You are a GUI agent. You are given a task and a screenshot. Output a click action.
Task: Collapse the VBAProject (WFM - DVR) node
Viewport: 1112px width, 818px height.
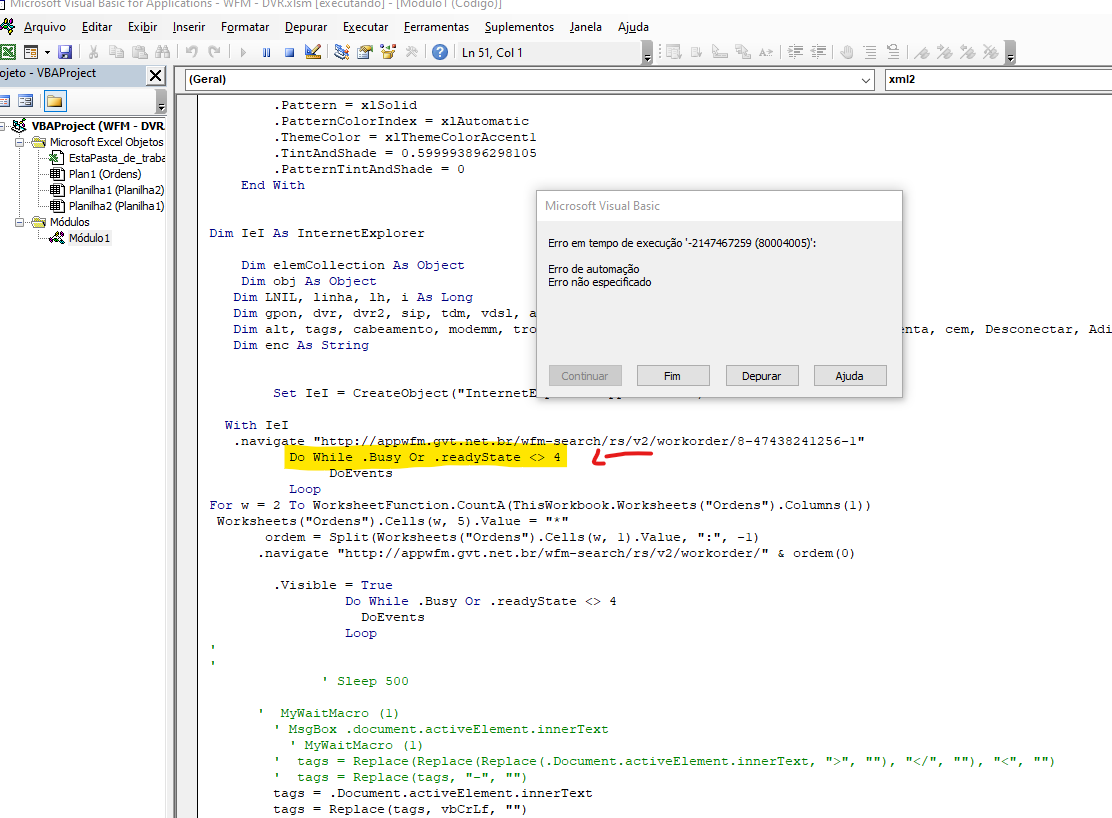pos(2,126)
